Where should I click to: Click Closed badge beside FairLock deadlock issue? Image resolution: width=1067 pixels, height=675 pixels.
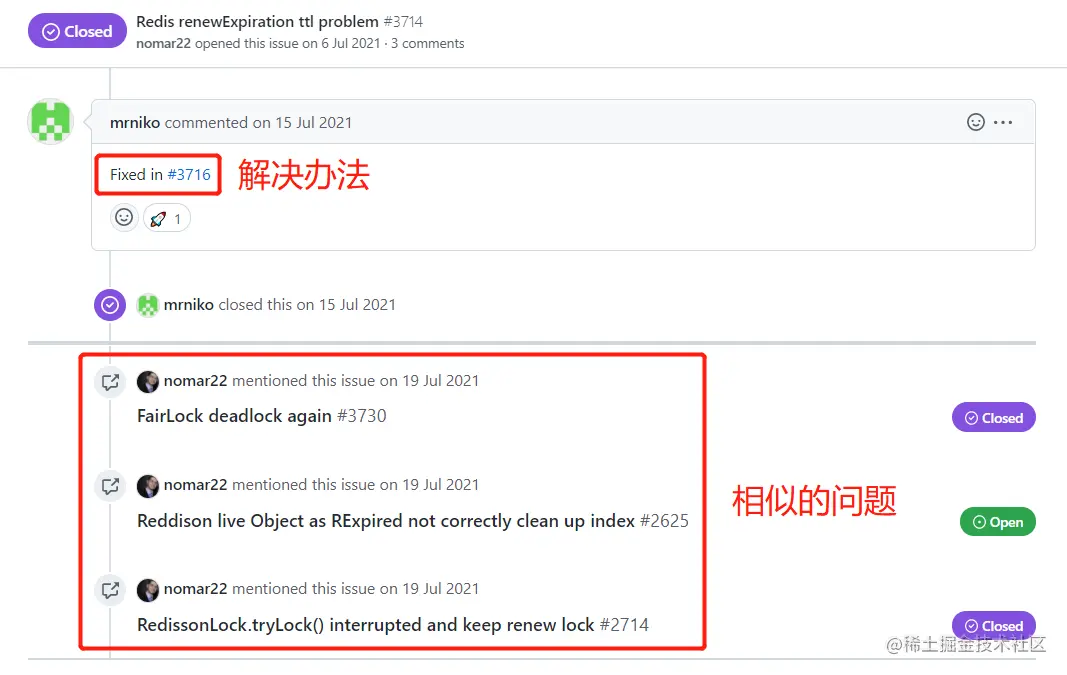tap(994, 418)
